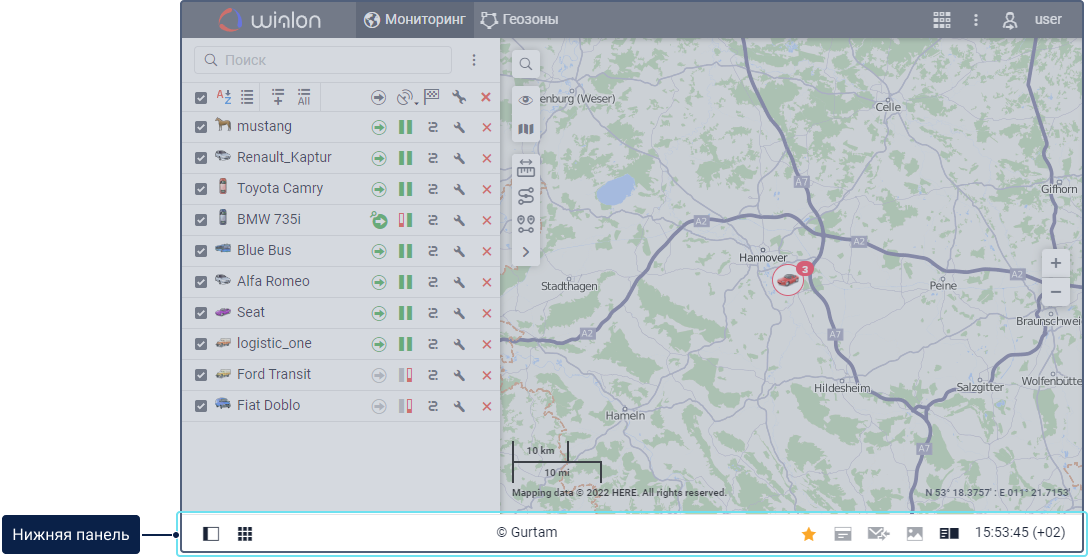Select the Blue Bus unit name
The height and width of the screenshot is (557, 1088).
[264, 250]
